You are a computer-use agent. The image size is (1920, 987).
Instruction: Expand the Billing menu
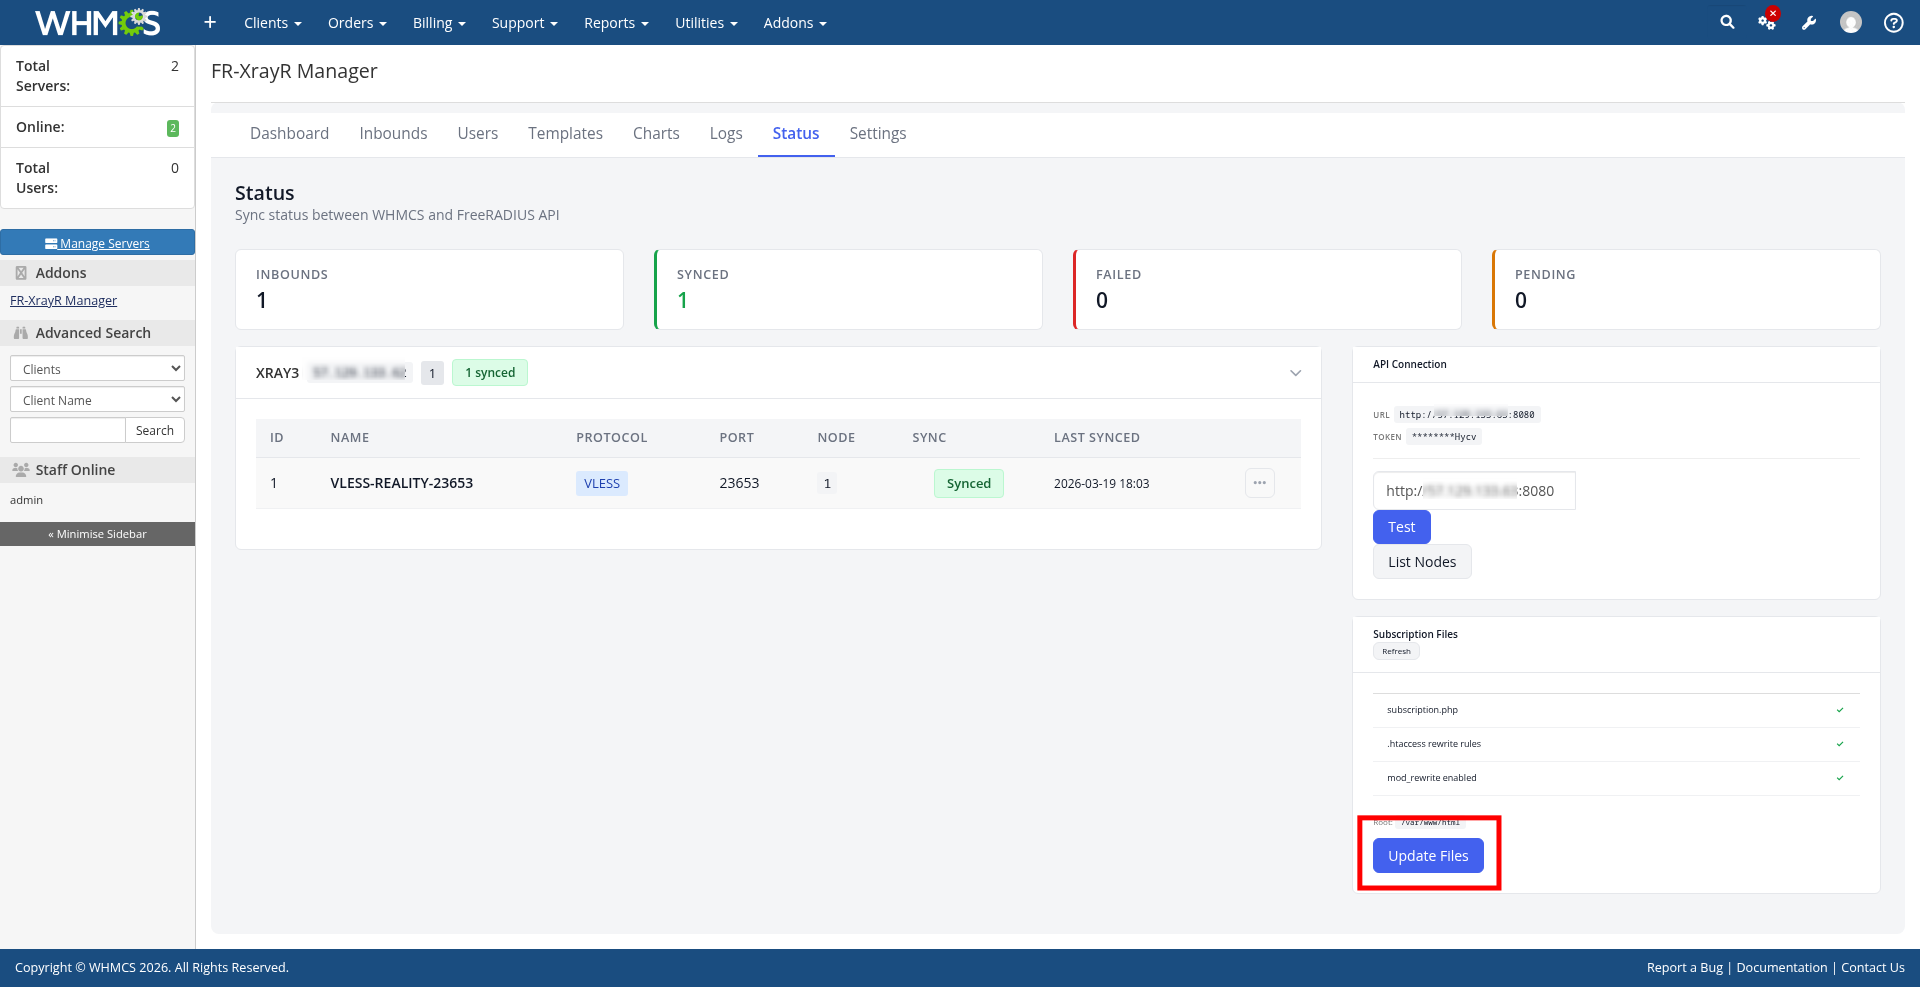pos(439,23)
